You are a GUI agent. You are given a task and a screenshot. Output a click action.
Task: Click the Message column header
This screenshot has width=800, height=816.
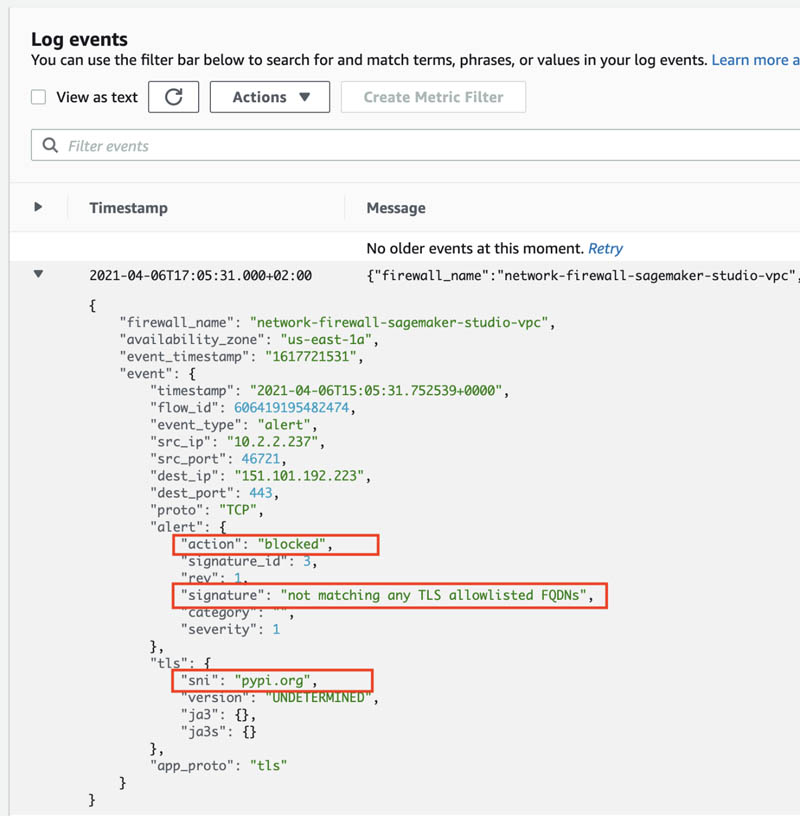(x=396, y=208)
